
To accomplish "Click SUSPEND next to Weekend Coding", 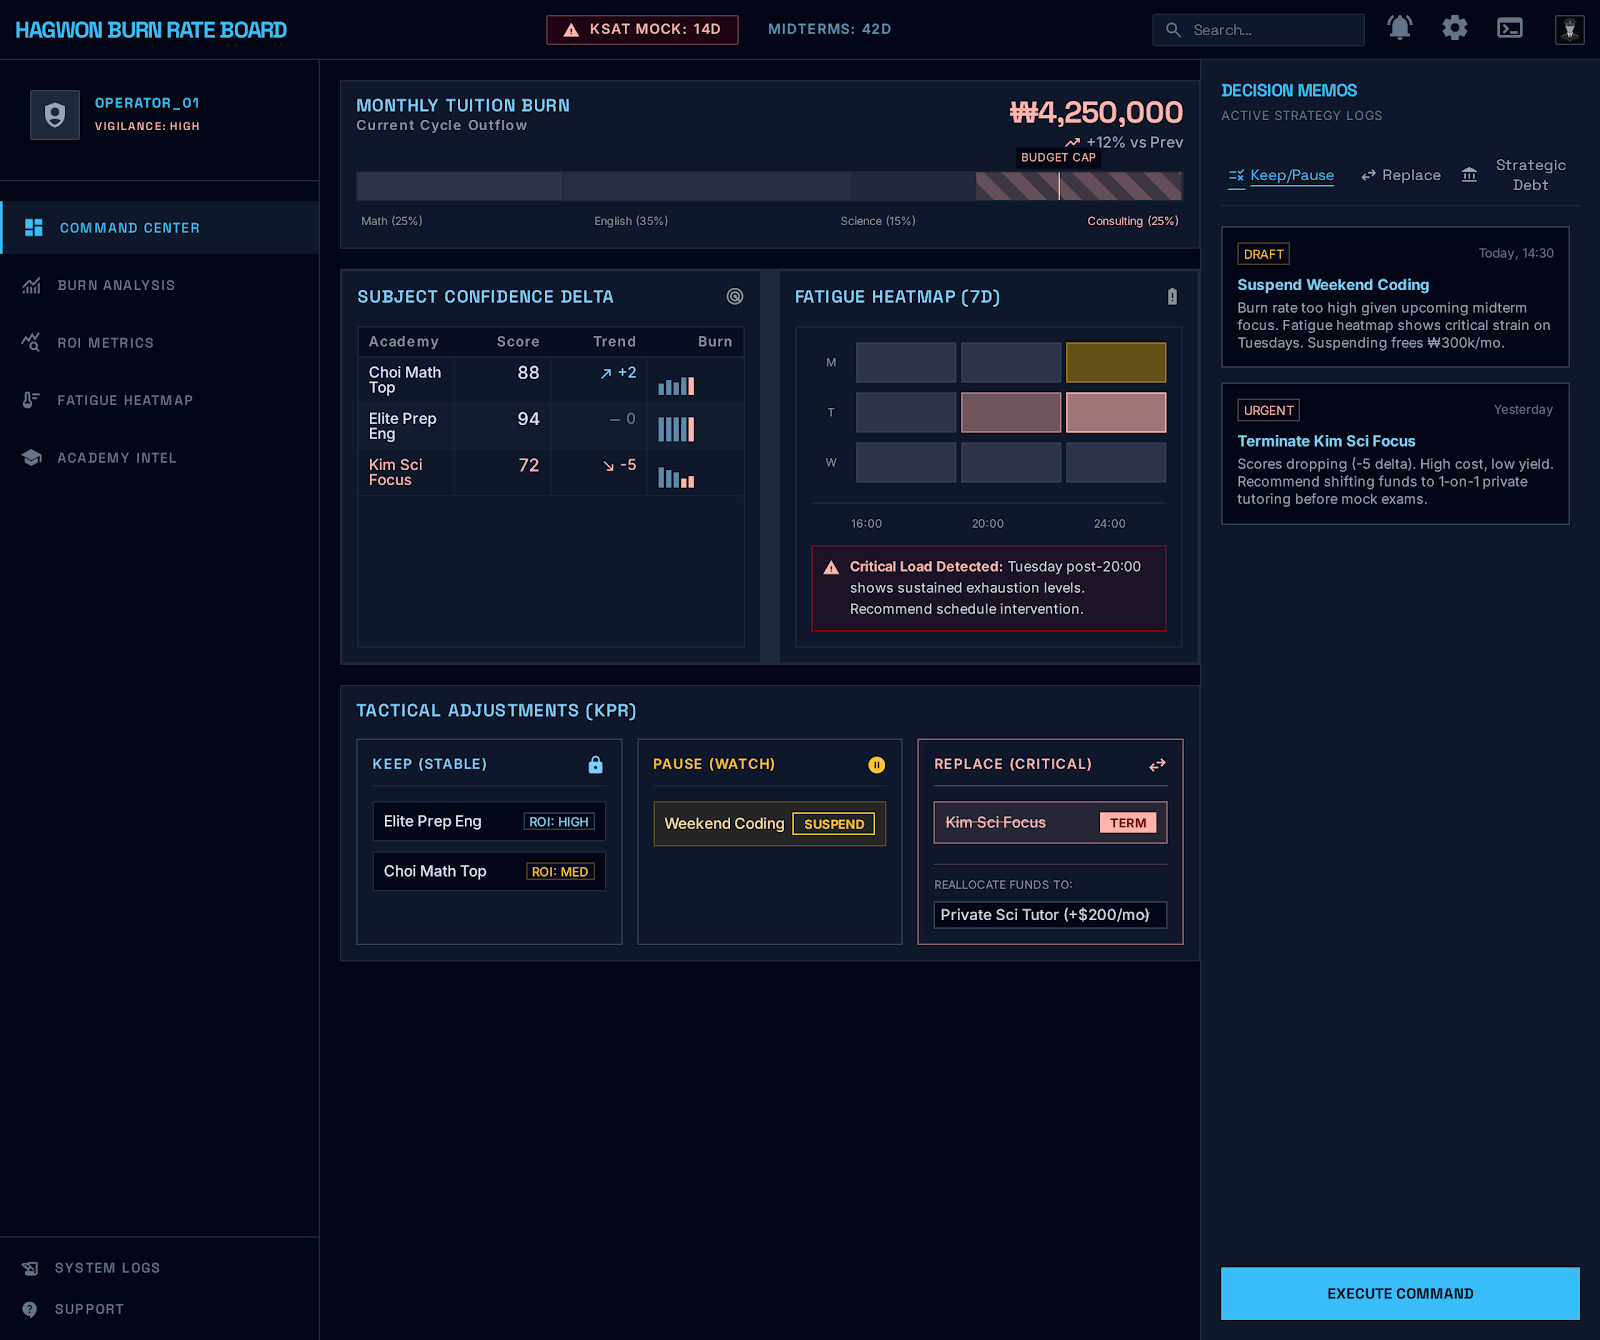I will coord(834,824).
